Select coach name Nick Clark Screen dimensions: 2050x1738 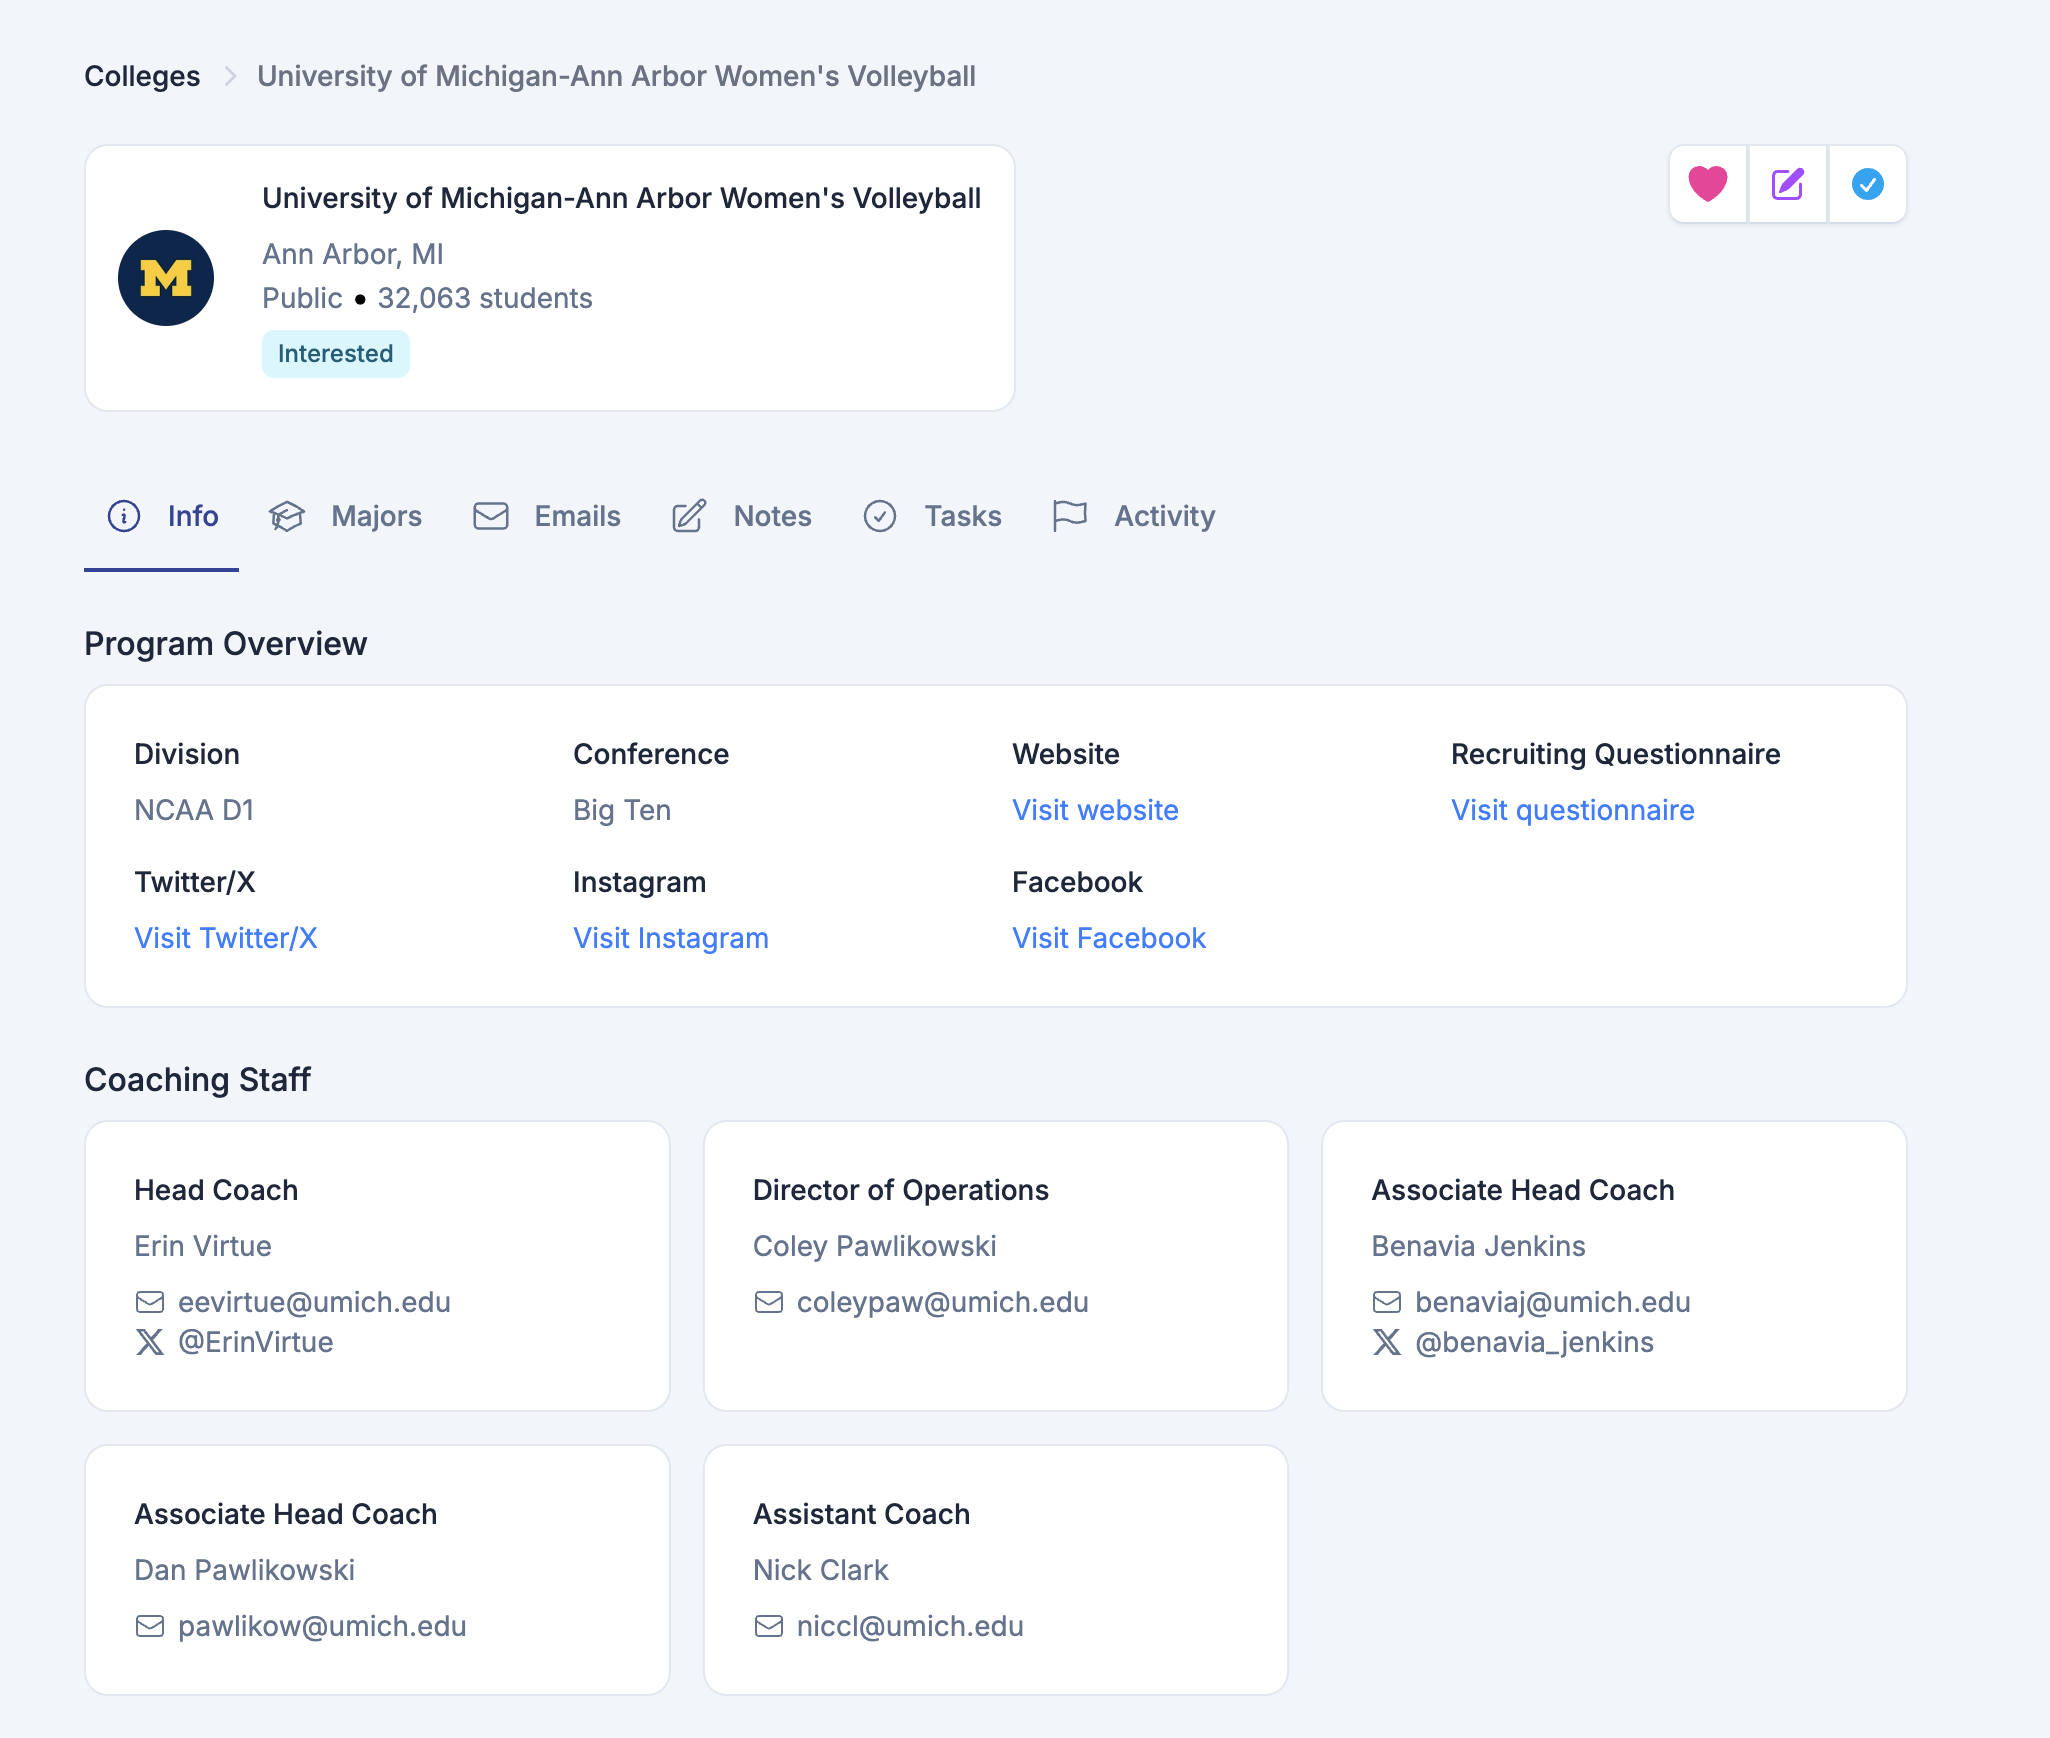tap(821, 1570)
